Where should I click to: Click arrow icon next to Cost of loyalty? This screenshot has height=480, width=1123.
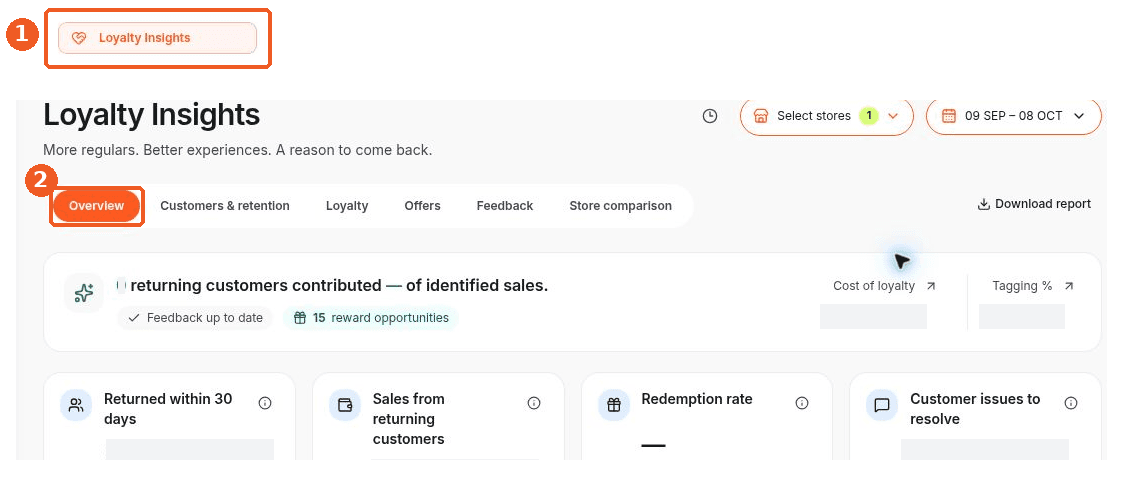click(x=931, y=286)
